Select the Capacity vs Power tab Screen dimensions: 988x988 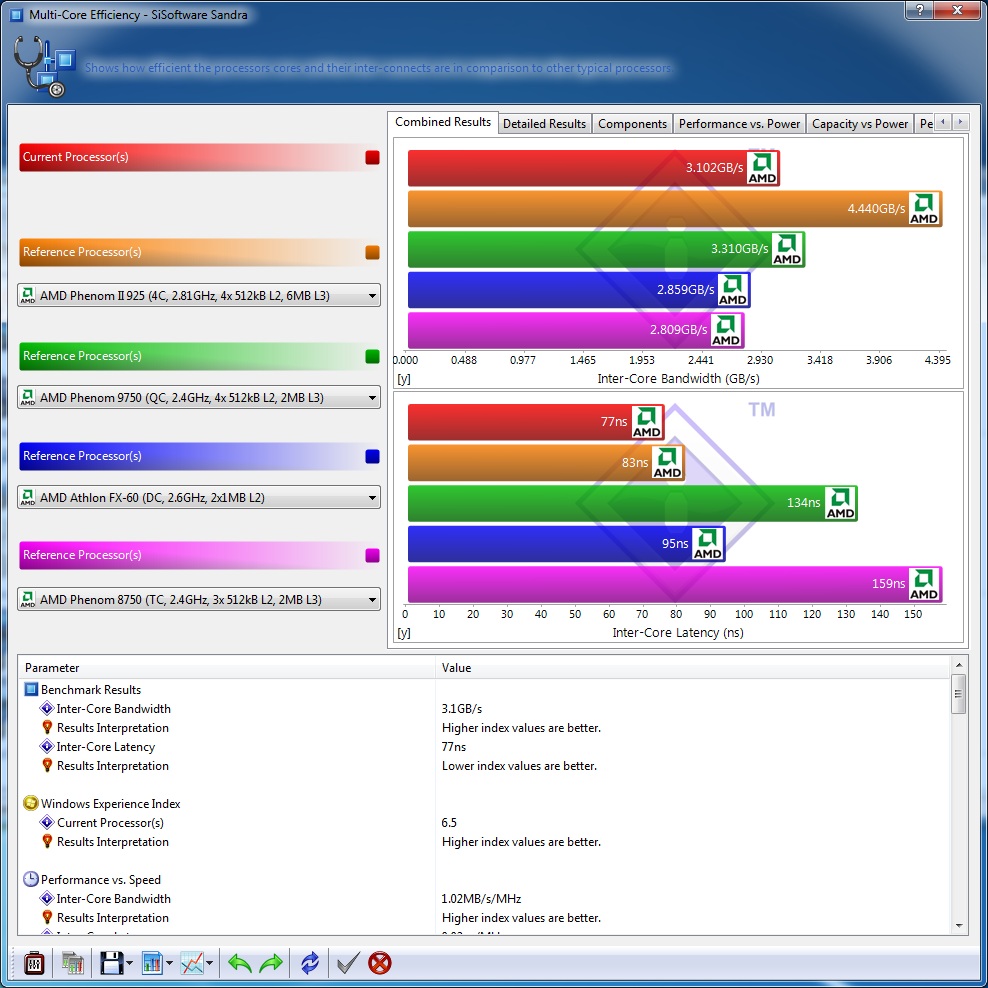click(x=859, y=124)
